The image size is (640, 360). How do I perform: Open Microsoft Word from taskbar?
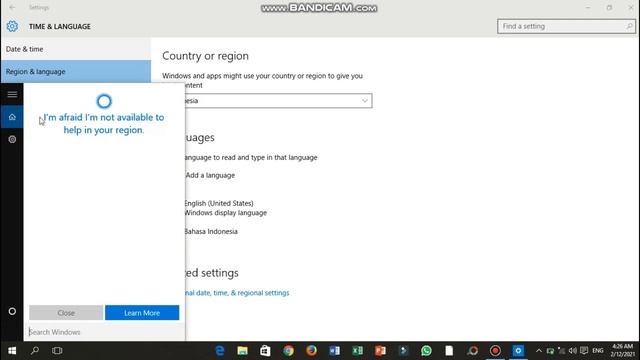pos(334,351)
